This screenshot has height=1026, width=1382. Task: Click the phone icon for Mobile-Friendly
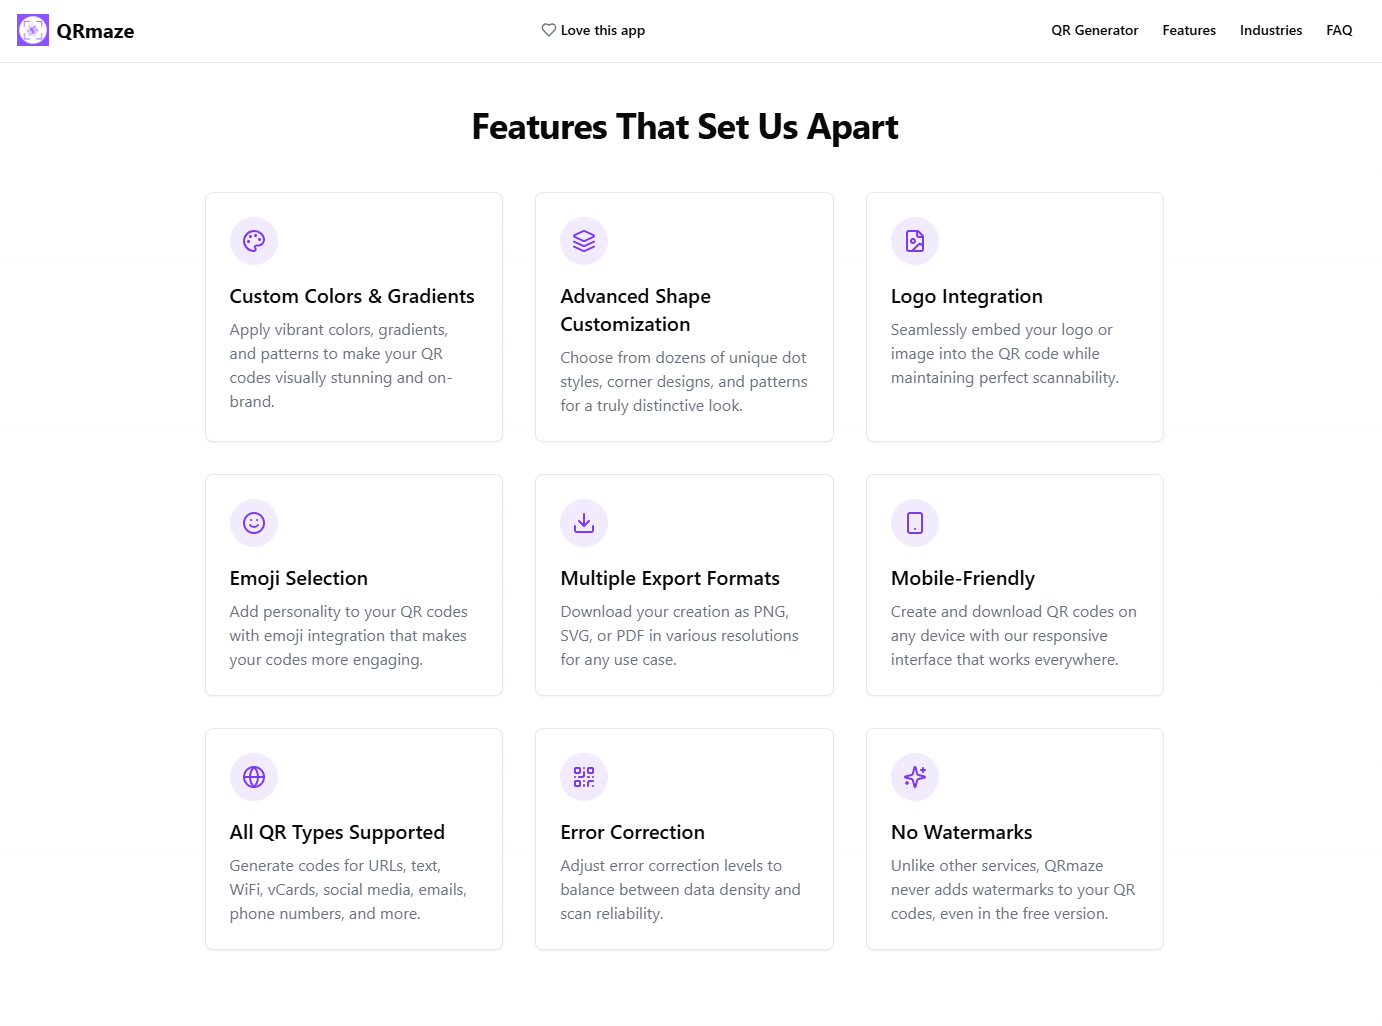point(915,523)
